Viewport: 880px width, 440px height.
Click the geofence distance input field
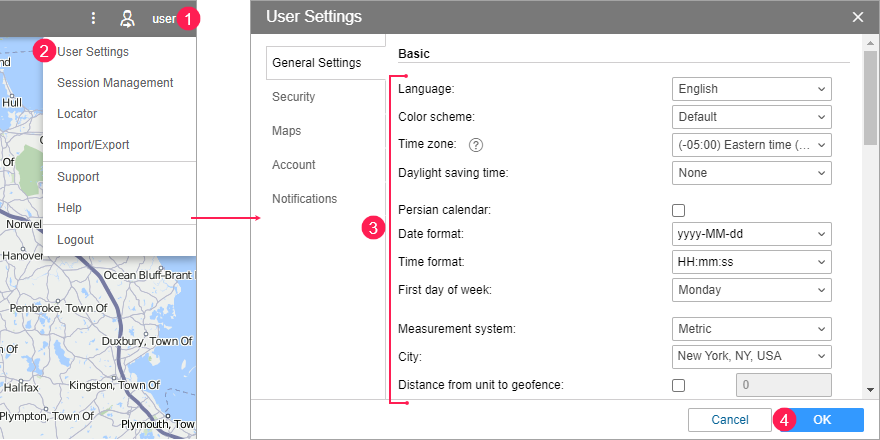pos(783,385)
